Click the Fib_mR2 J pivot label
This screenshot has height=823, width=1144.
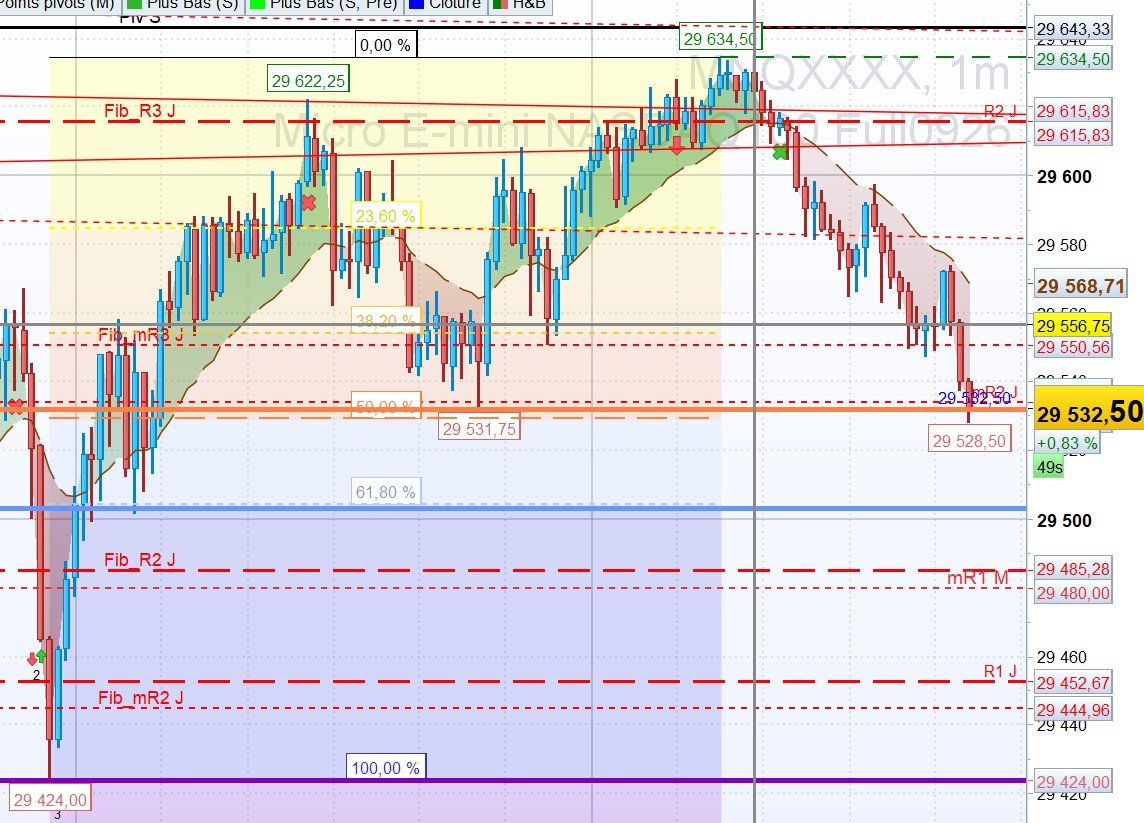point(141,698)
